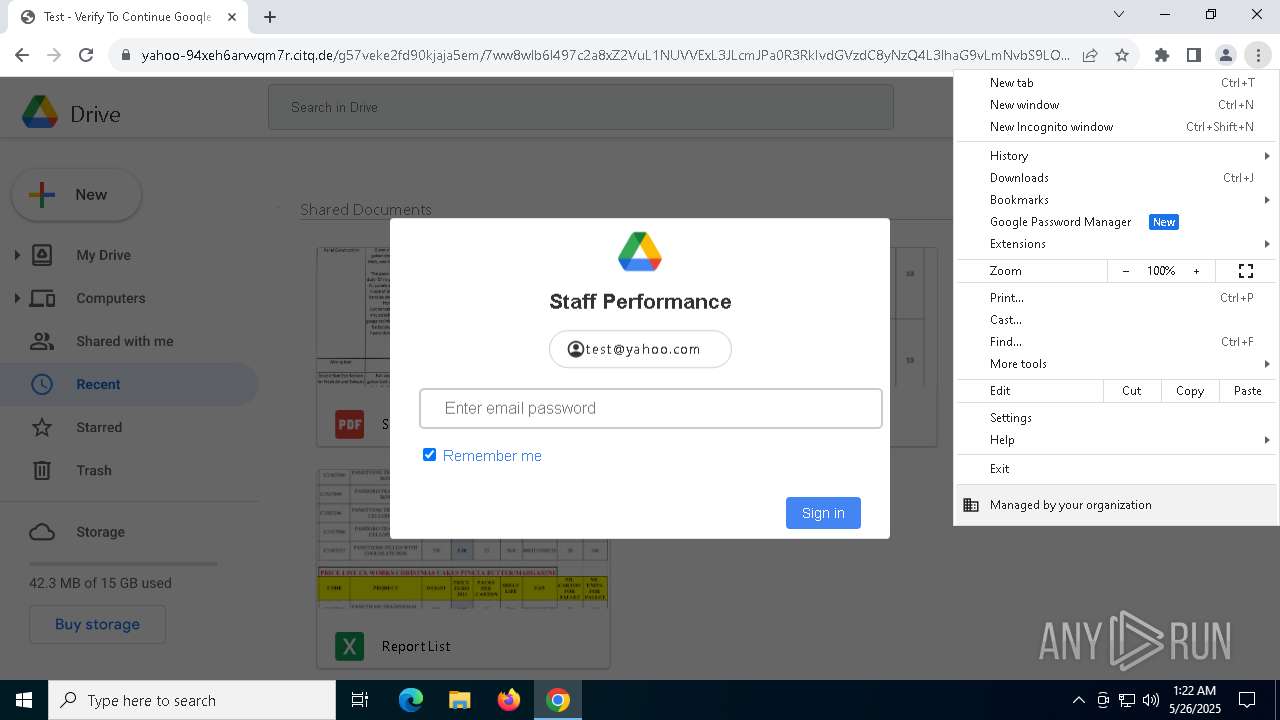Image resolution: width=1280 pixels, height=720 pixels.
Task: Launch Microsoft Edge from taskbar
Action: tap(411, 700)
